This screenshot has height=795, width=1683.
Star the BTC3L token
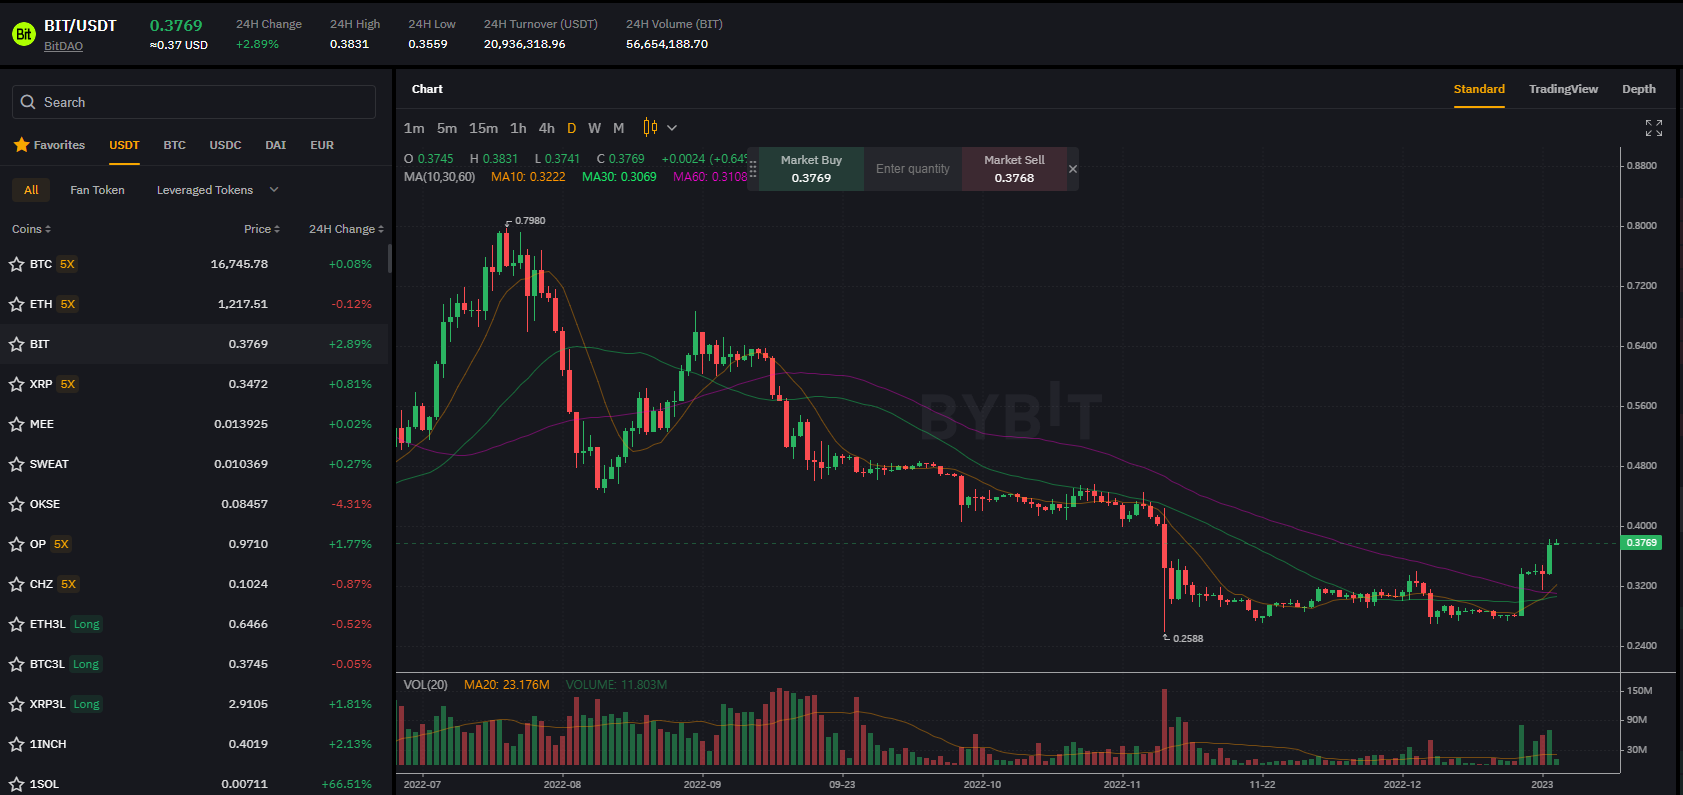tap(16, 664)
